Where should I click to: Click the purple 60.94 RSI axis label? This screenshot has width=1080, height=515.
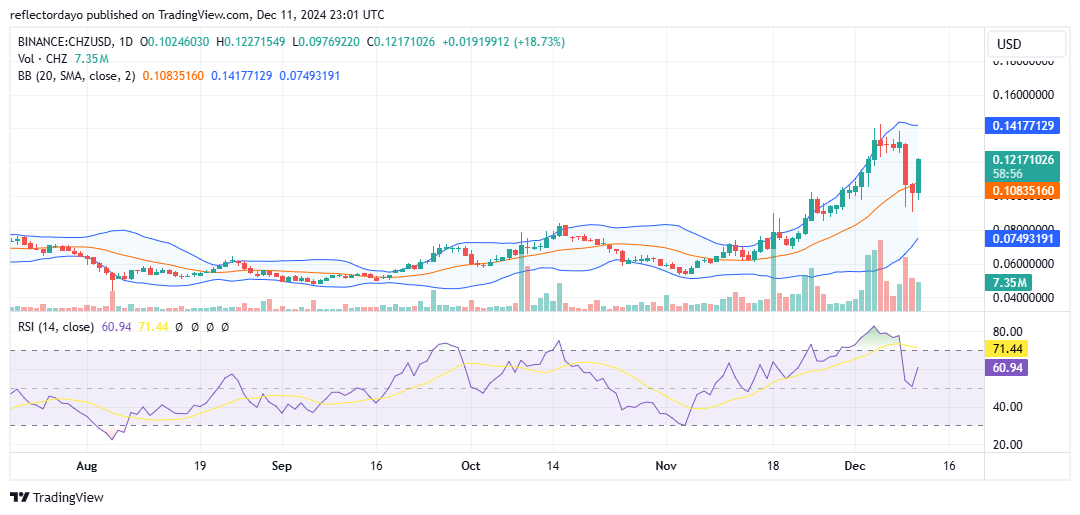[x=1008, y=368]
